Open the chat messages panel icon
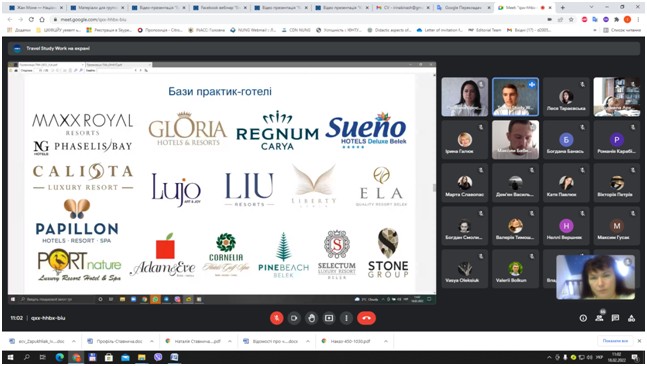647x366 pixels. pyautogui.click(x=615, y=318)
